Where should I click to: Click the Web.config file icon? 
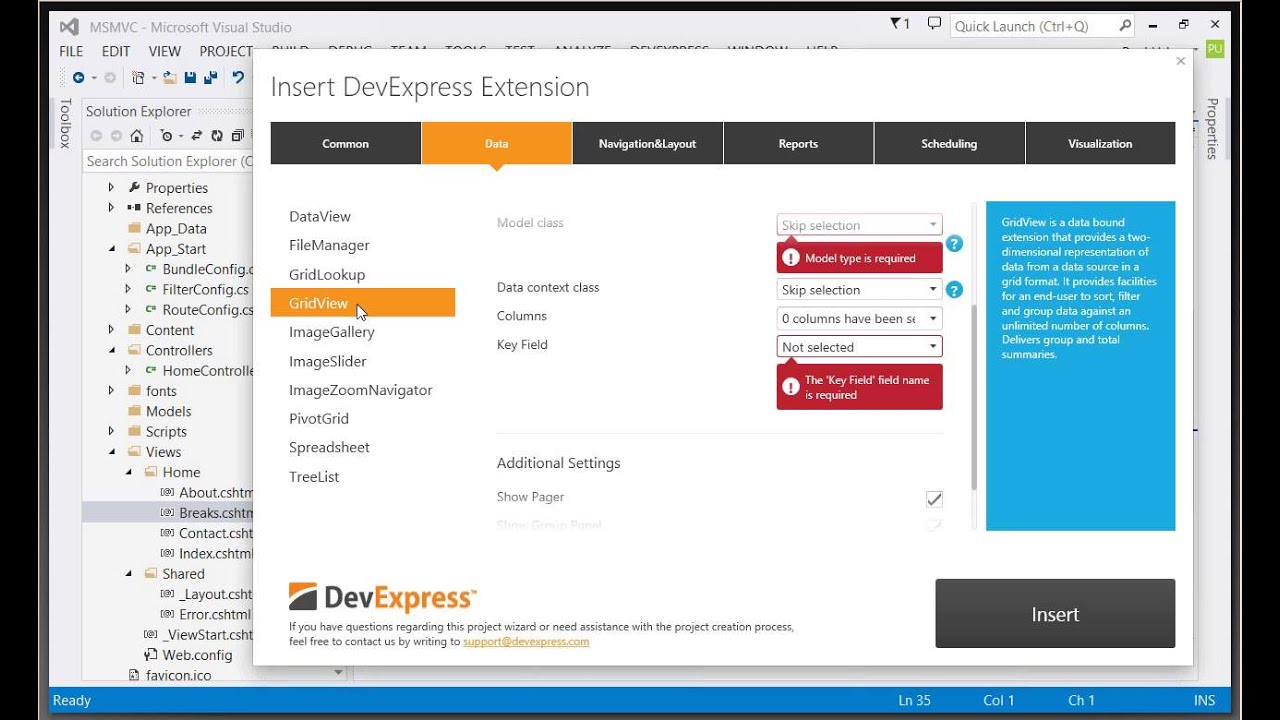coord(151,655)
